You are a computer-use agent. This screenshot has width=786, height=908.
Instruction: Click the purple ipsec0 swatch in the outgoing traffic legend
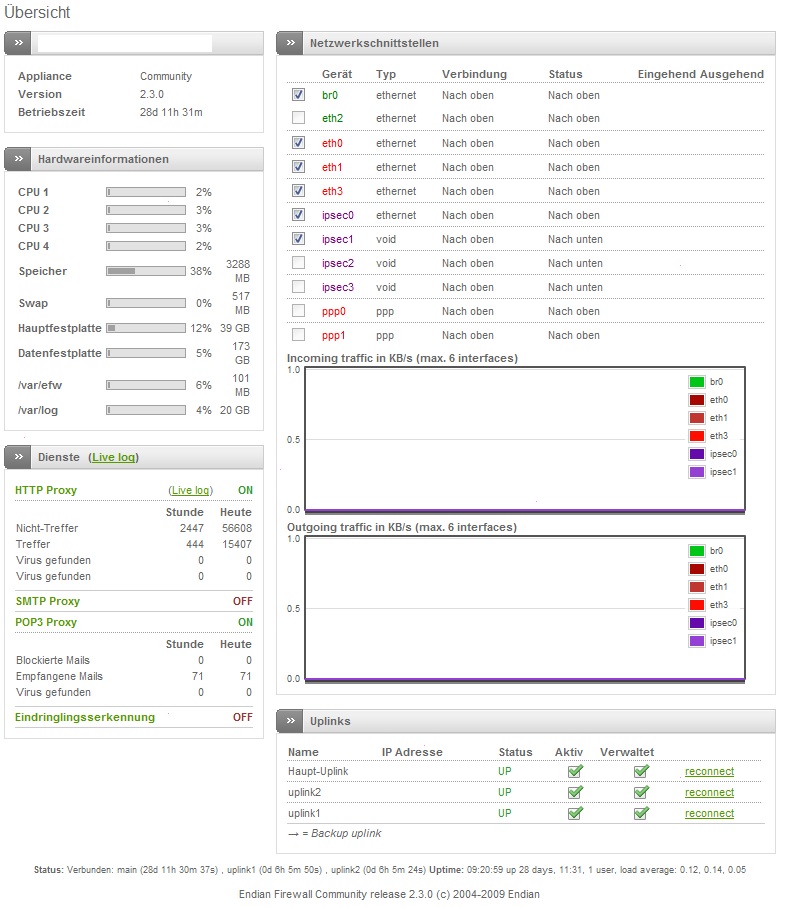[x=697, y=623]
